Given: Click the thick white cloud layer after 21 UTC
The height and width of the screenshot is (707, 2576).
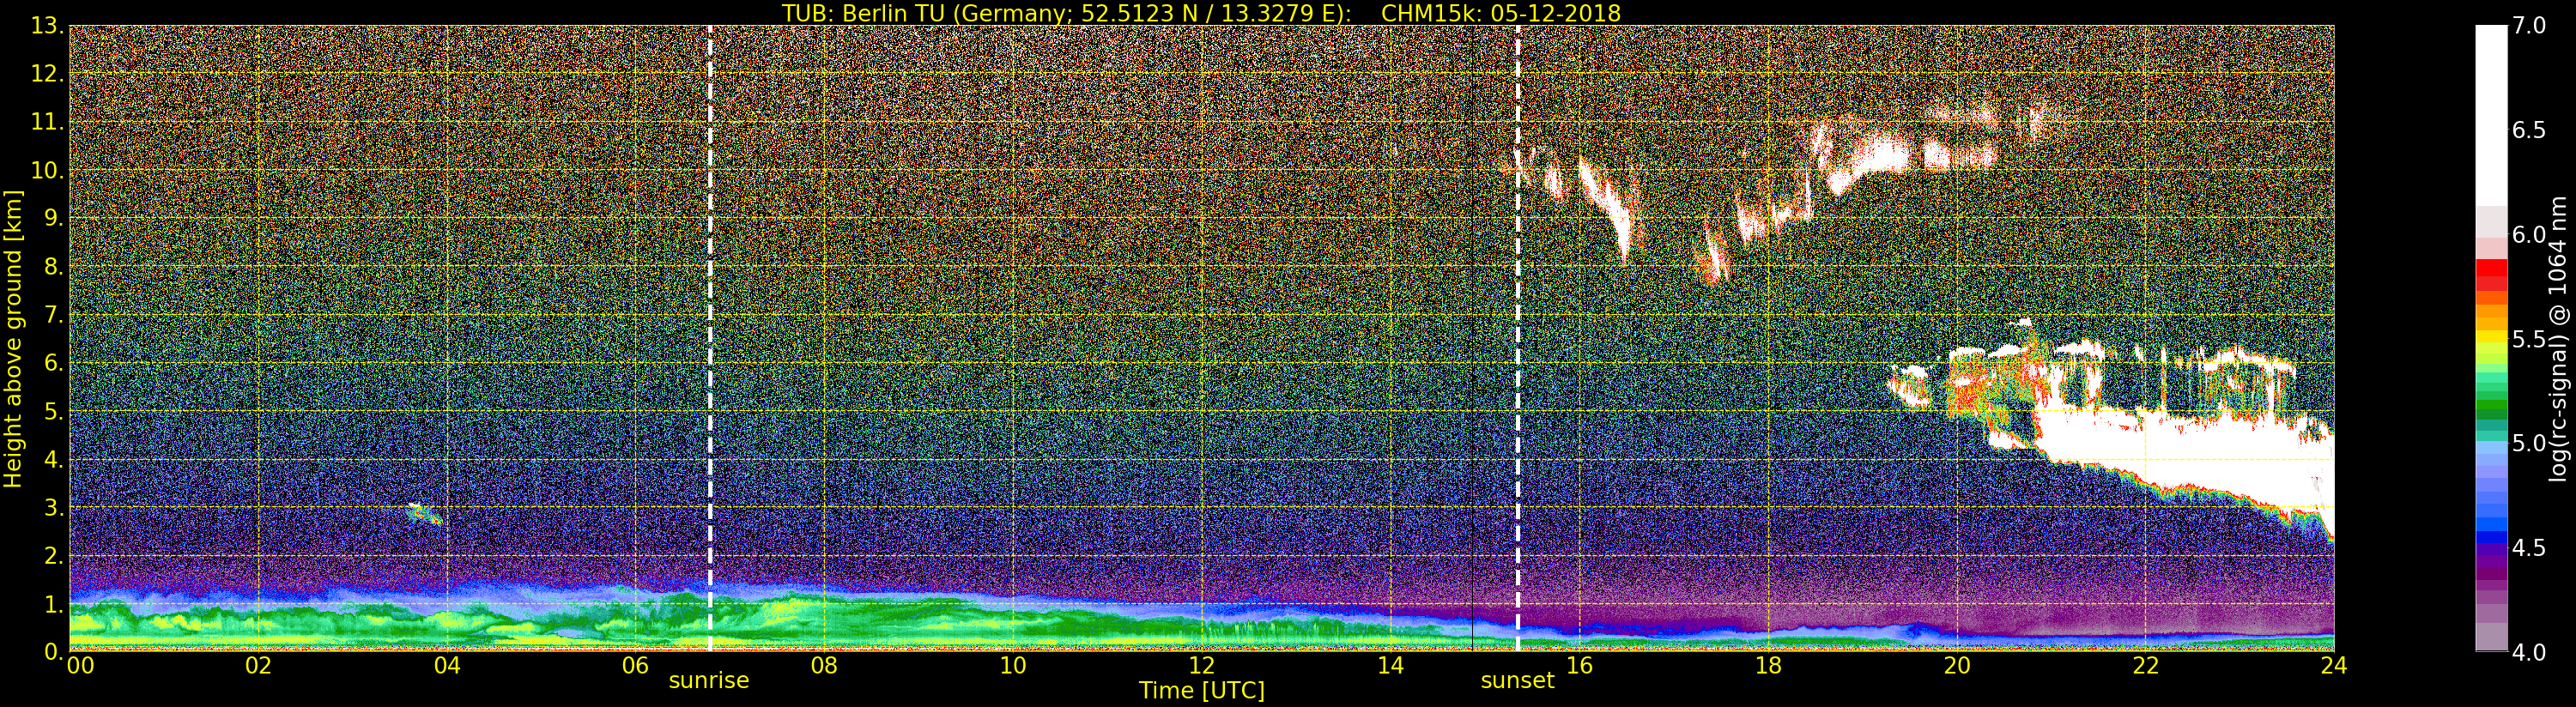Looking at the screenshot, I should [x=2200, y=450].
